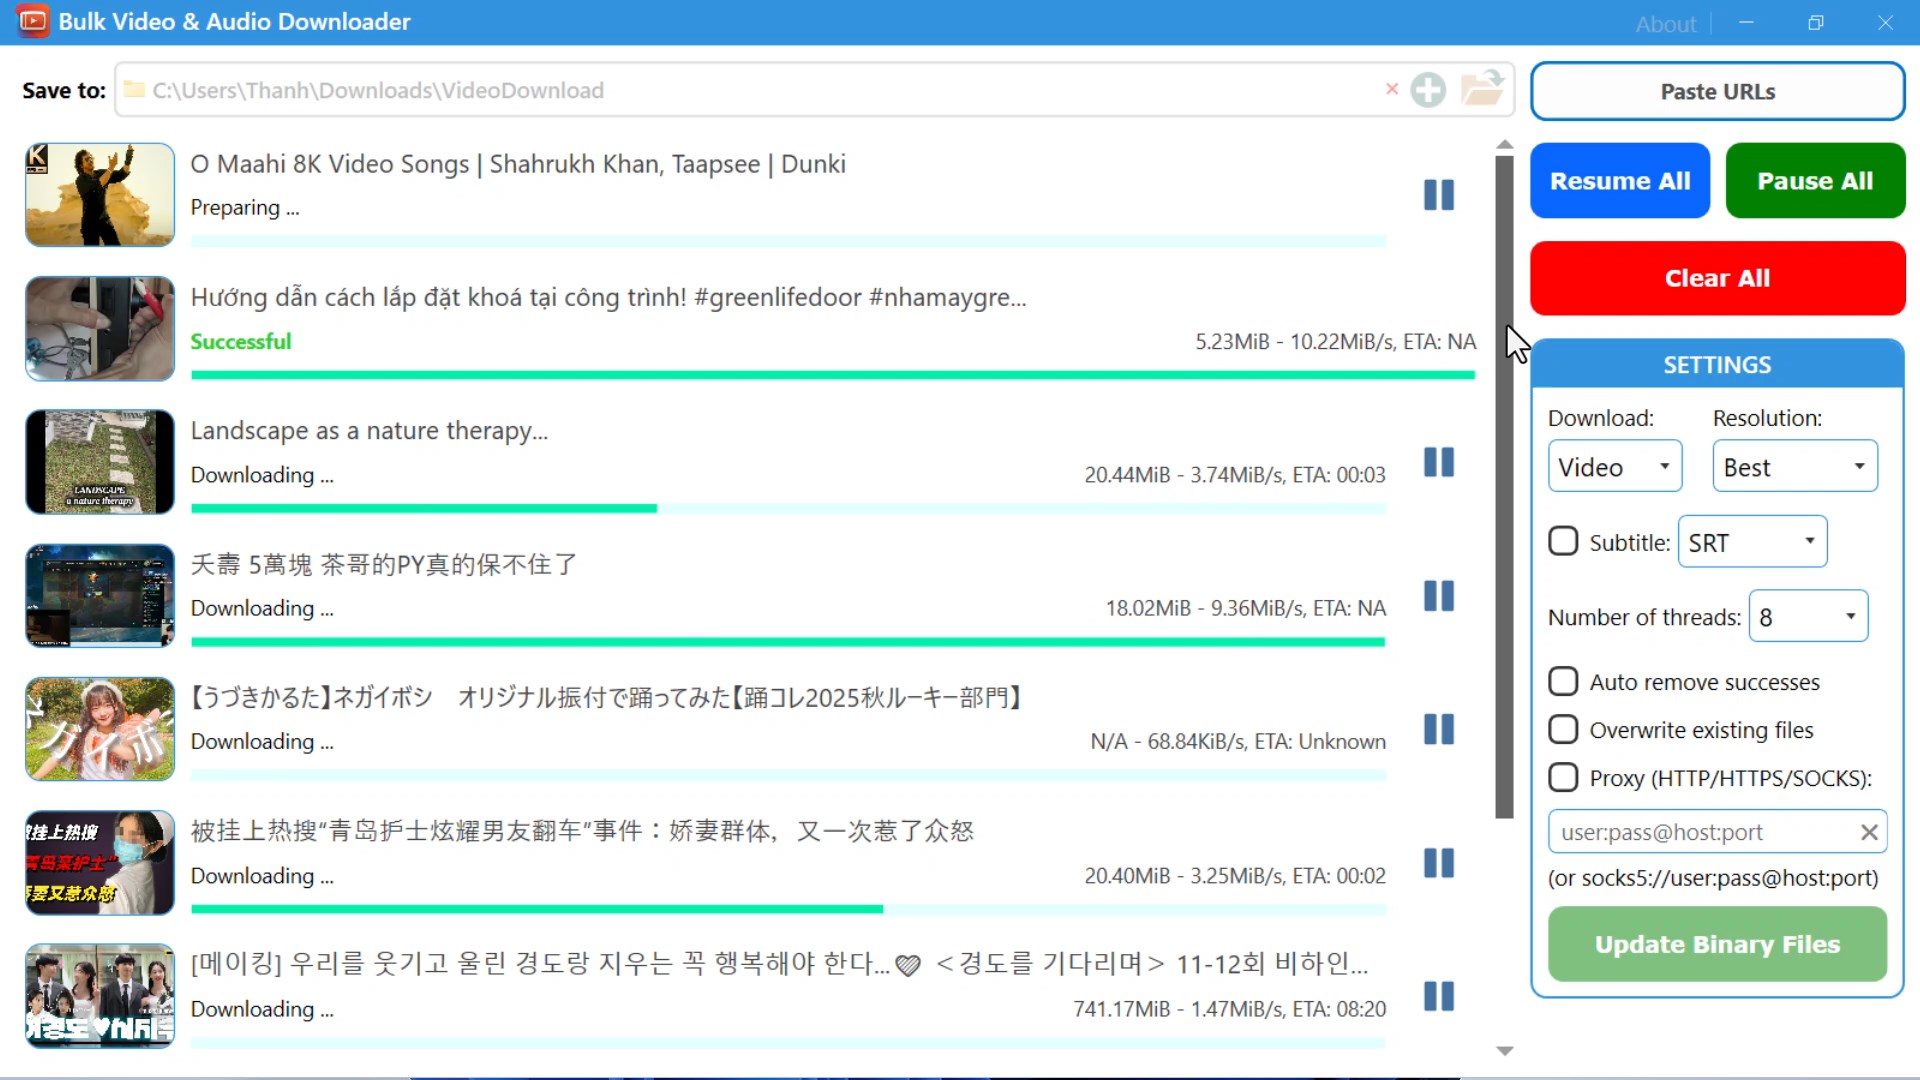Pause the O Maahi 8K video download
This screenshot has width=1920, height=1080.
pyautogui.click(x=1438, y=195)
